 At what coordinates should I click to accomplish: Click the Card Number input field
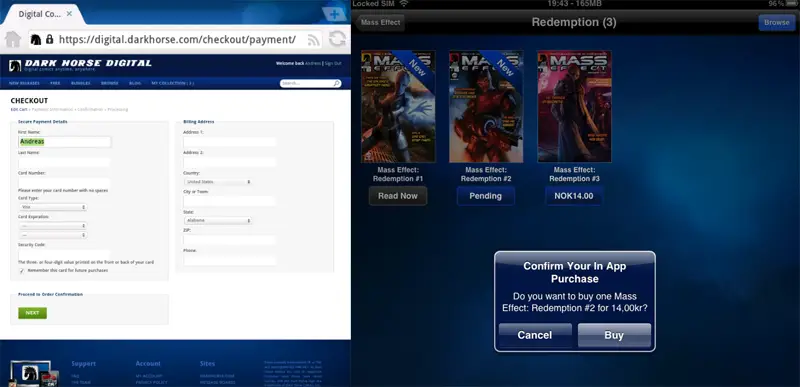(x=64, y=183)
